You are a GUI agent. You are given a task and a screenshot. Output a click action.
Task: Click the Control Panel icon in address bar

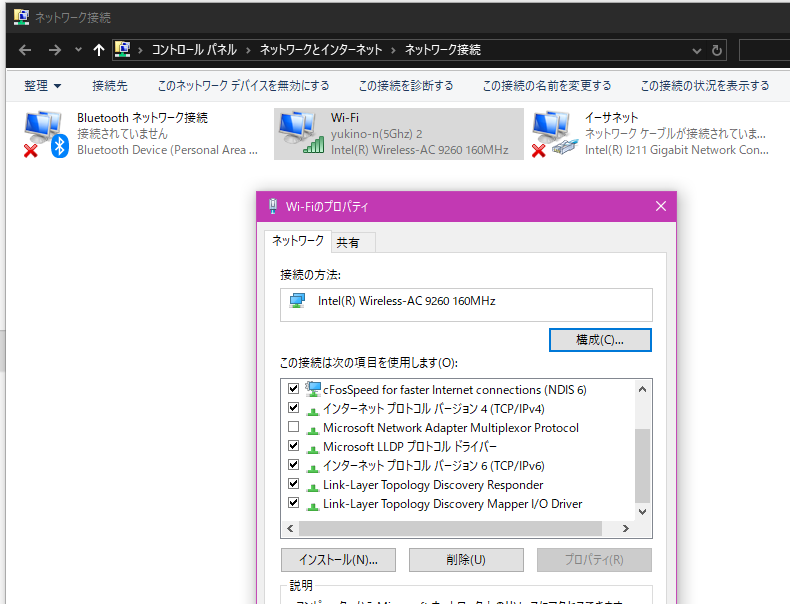(122, 49)
